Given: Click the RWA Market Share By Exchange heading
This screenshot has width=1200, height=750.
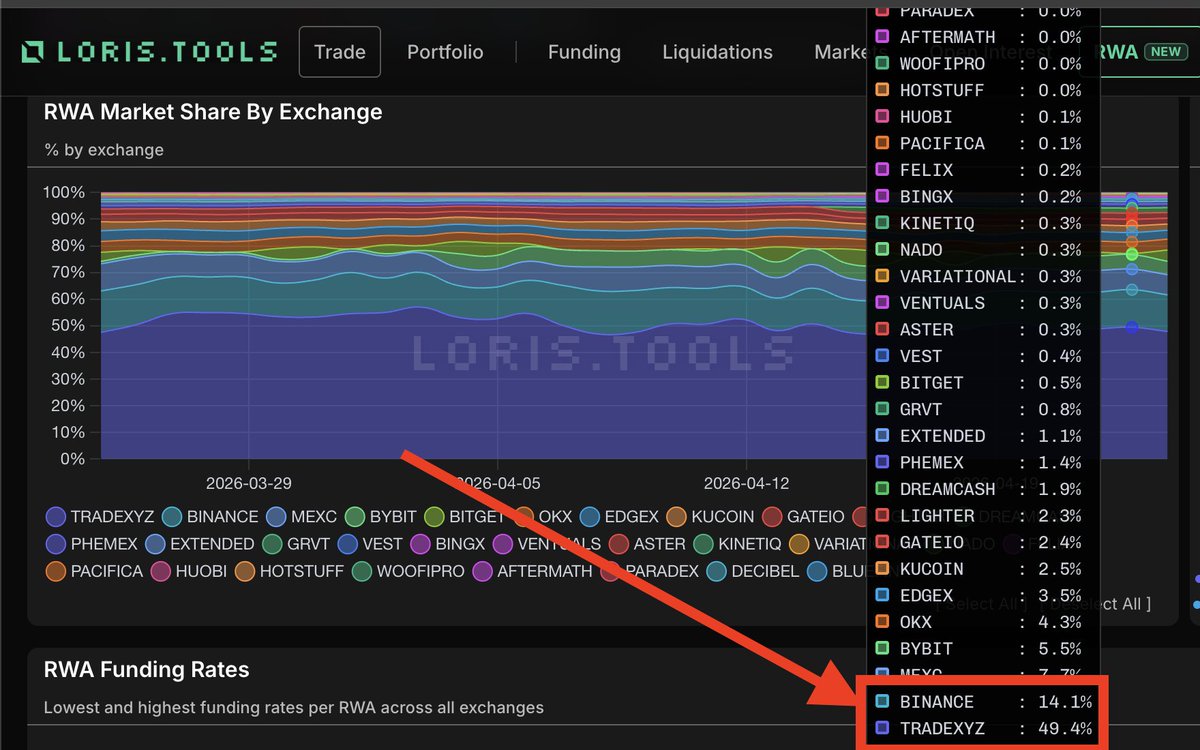Looking at the screenshot, I should [213, 112].
